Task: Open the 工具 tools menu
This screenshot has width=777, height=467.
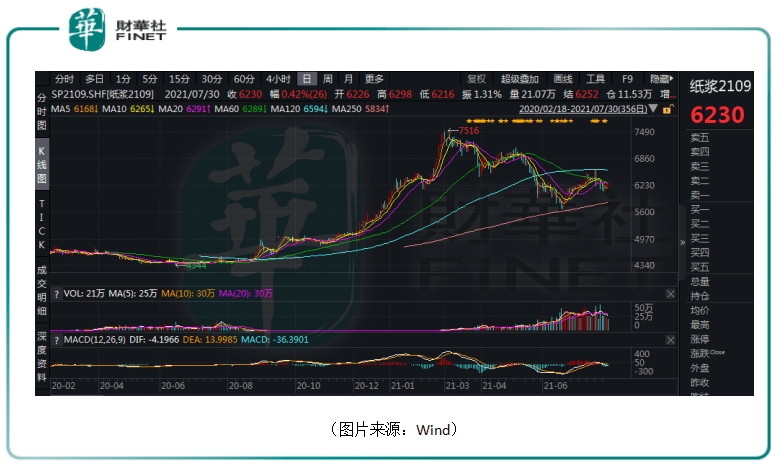Action: (595, 78)
